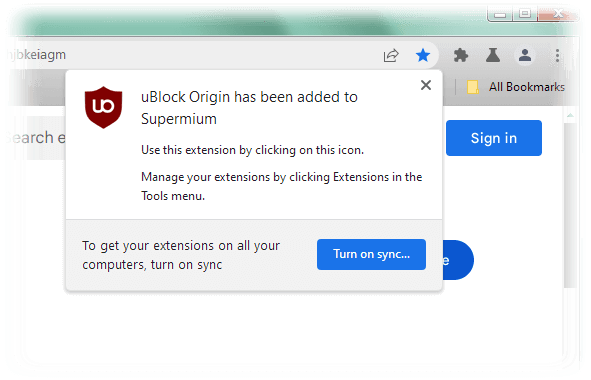Click the address bar URL text

(x=37, y=55)
